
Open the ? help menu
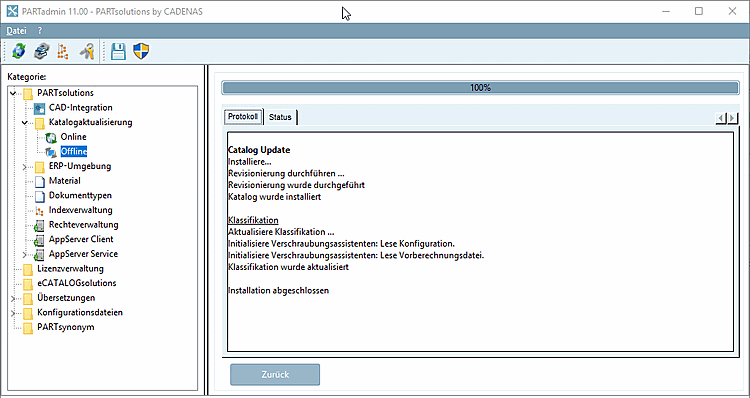click(x=40, y=31)
